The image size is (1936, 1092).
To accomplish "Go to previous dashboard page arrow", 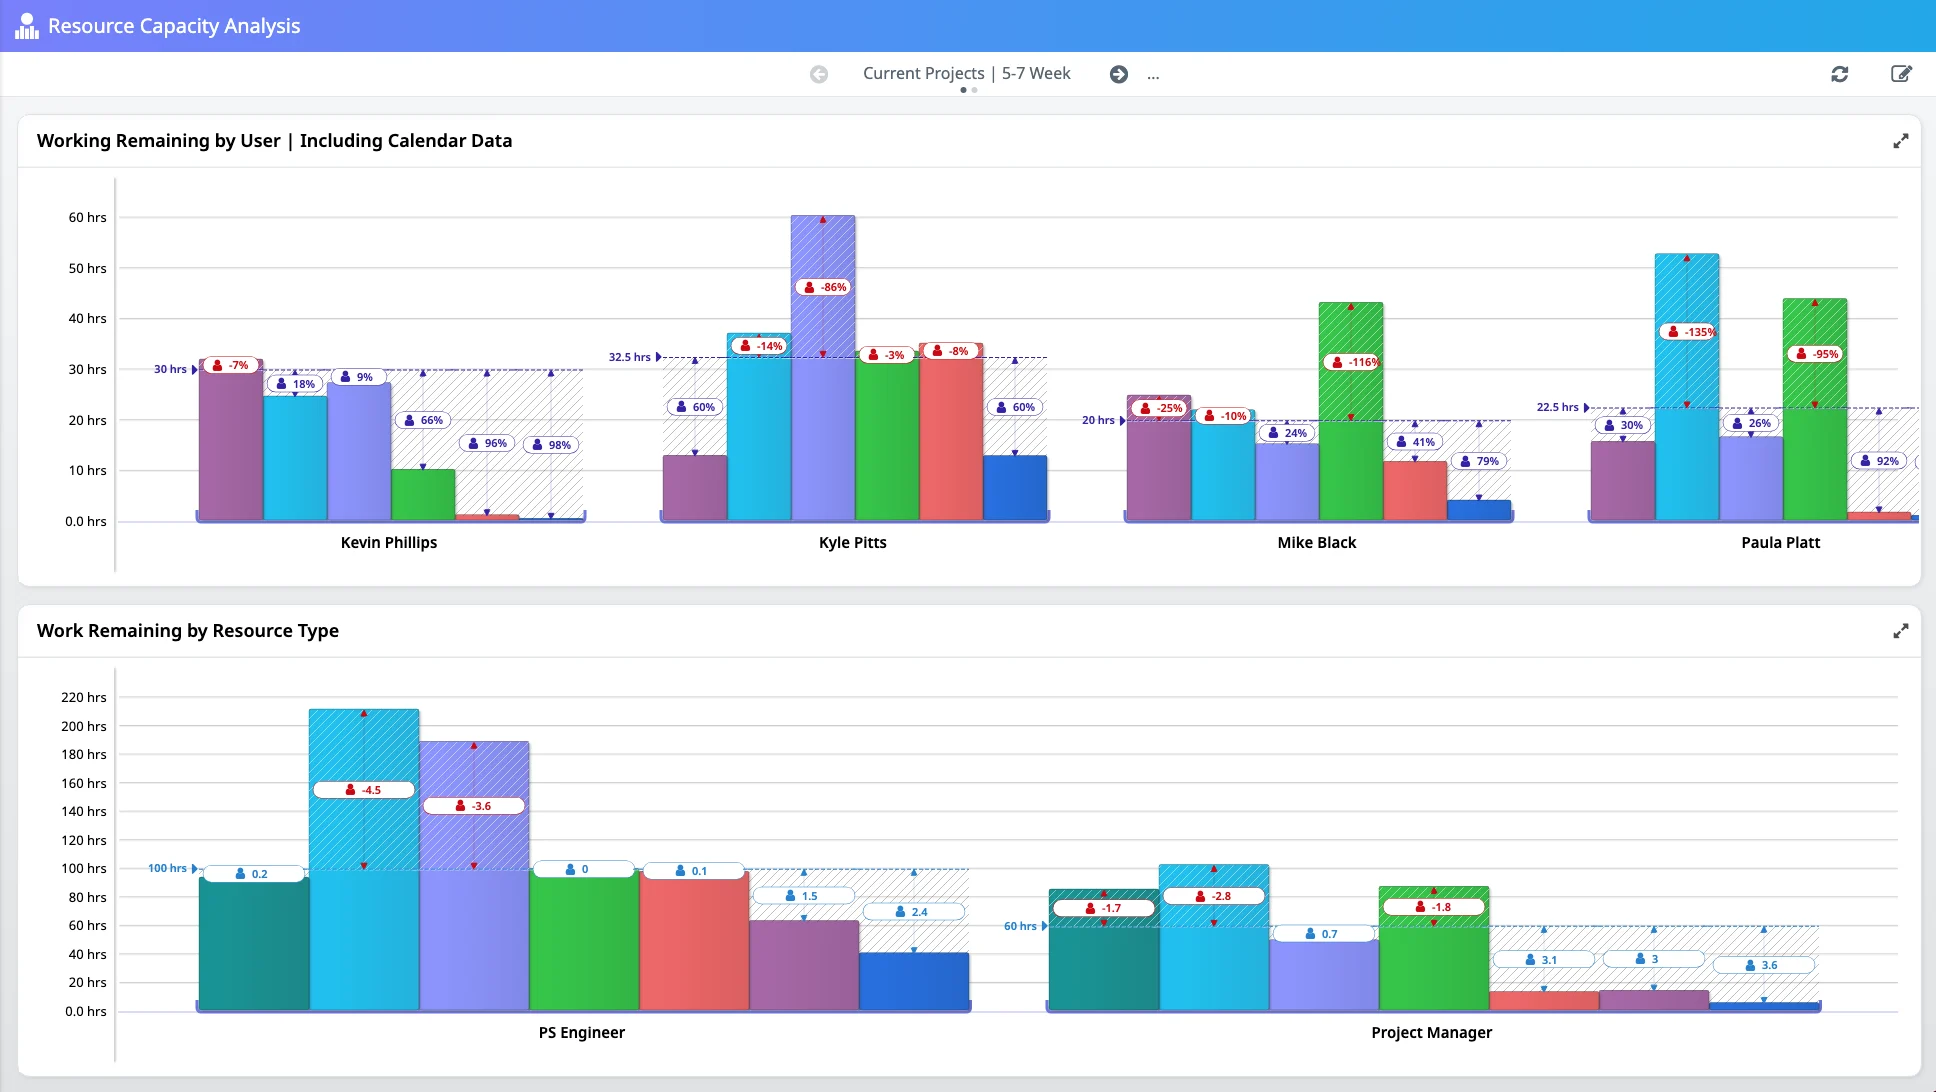I will (819, 74).
